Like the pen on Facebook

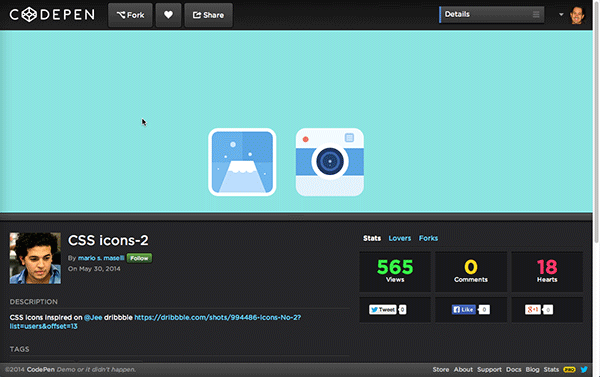click(464, 310)
